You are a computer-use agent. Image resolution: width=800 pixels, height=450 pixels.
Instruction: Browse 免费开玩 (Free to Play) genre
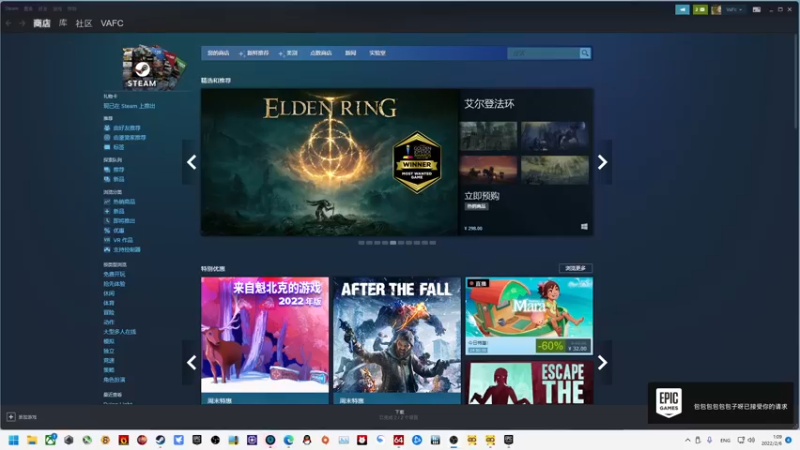(114, 274)
